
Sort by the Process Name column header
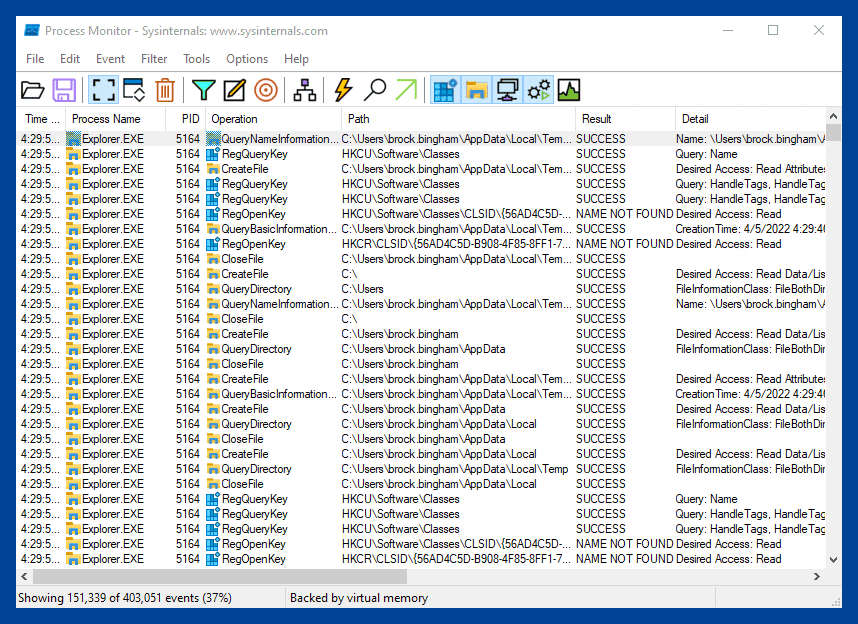115,119
